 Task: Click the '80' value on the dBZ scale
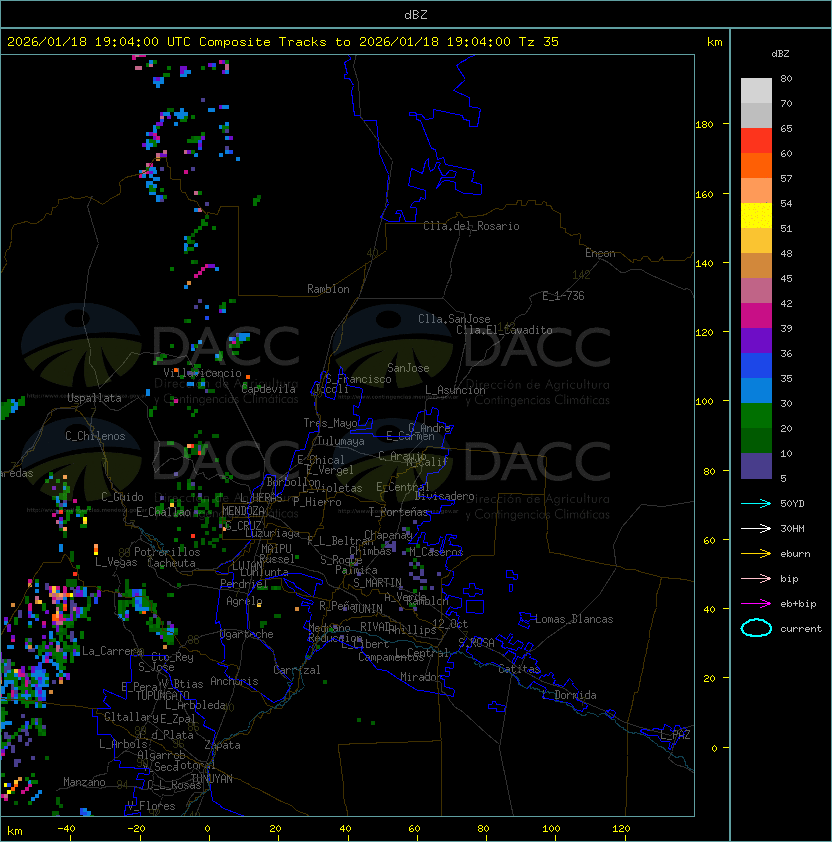tap(786, 78)
